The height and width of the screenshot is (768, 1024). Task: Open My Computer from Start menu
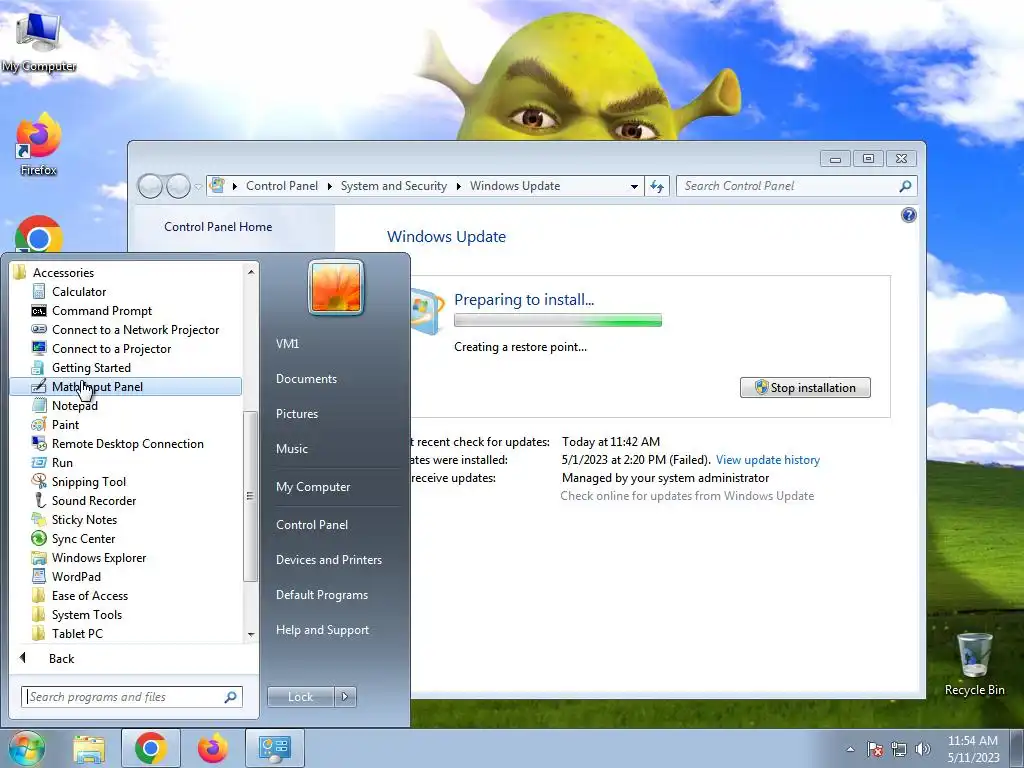click(313, 487)
